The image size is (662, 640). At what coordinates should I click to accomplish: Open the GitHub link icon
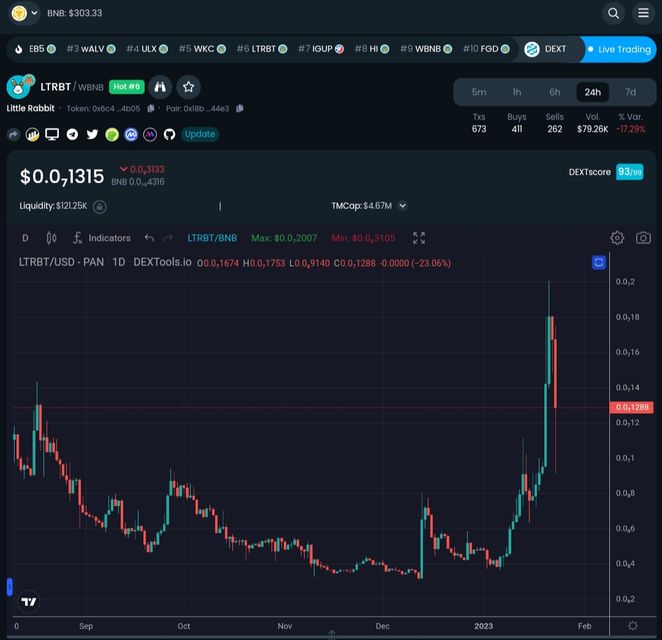169,135
